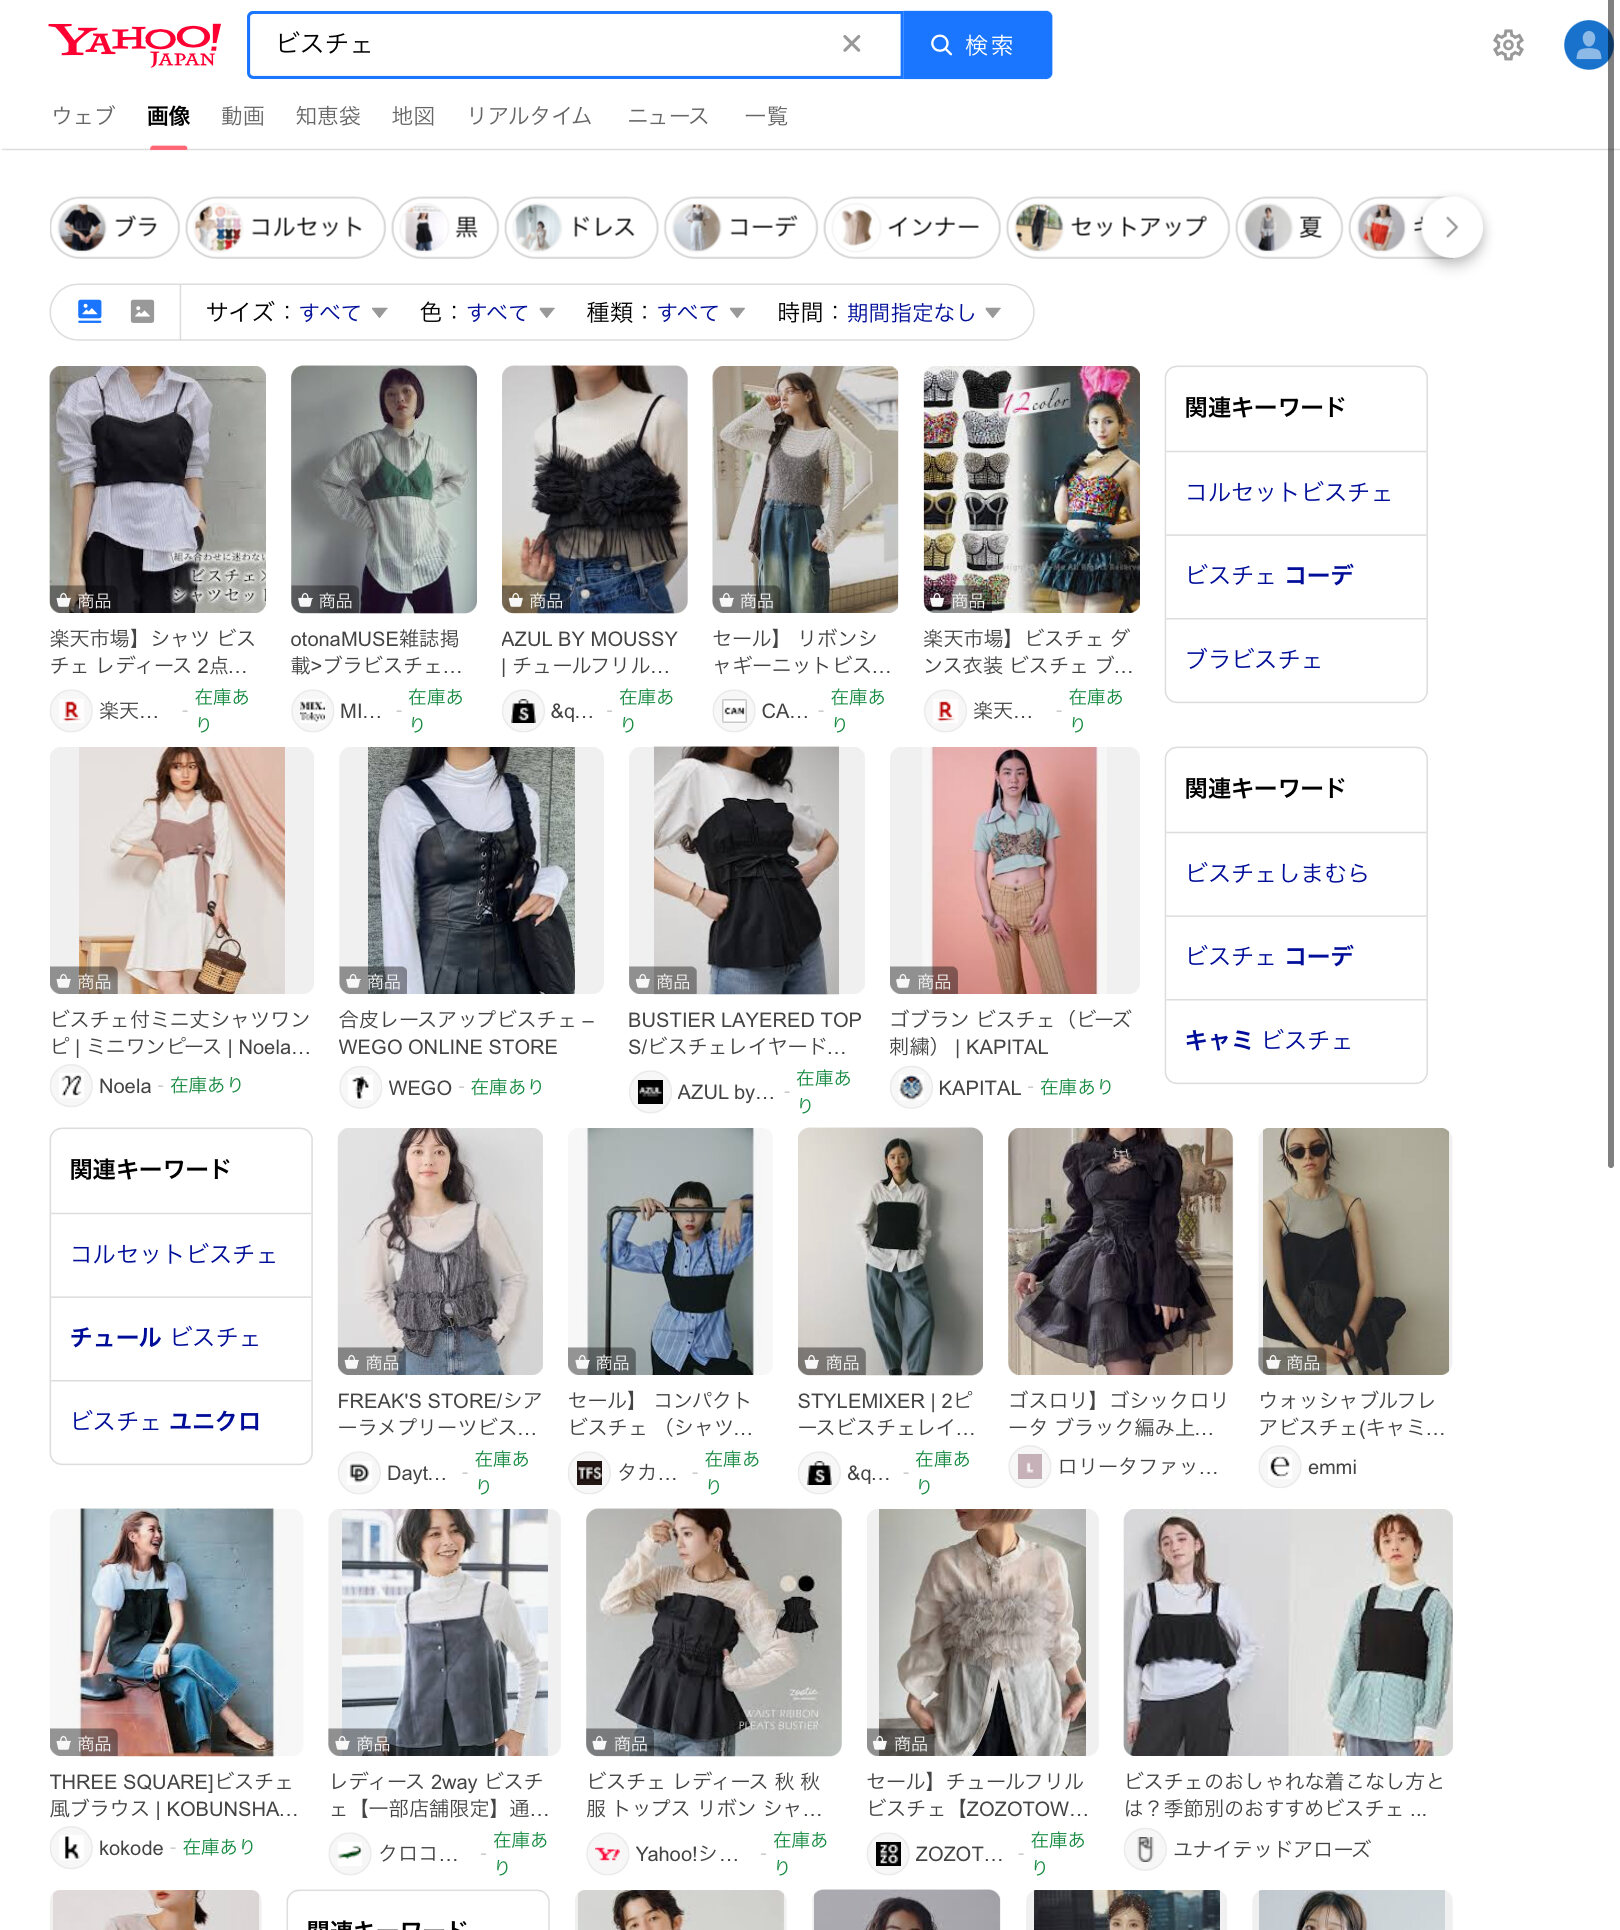Image resolution: width=1620 pixels, height=1930 pixels.
Task: Click the ZOZOTOWN store icon
Action: point(887,1853)
